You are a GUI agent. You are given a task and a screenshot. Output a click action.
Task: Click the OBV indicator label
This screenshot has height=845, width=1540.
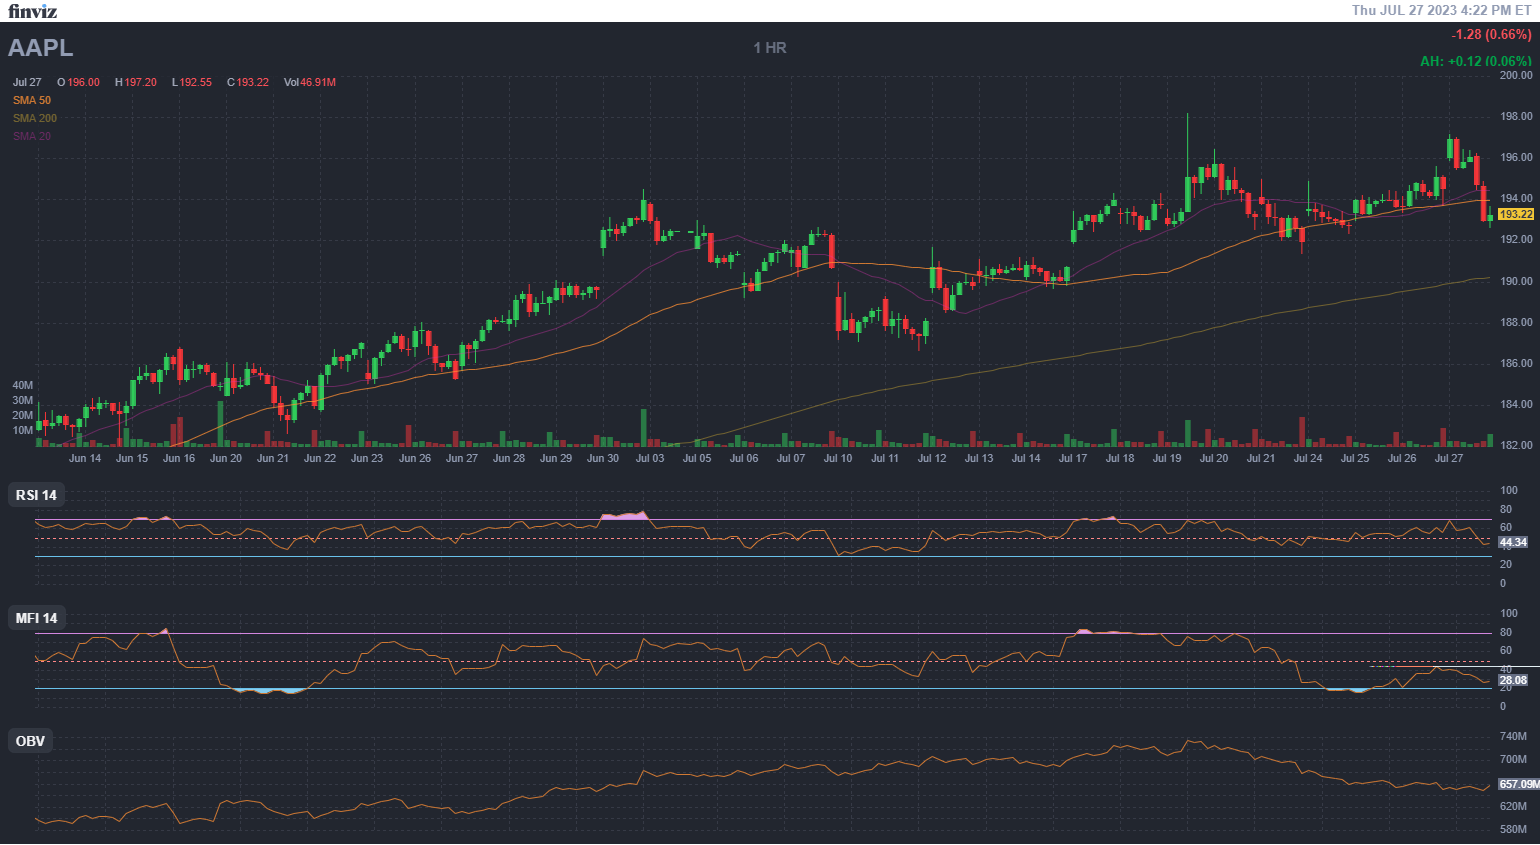coord(30,741)
